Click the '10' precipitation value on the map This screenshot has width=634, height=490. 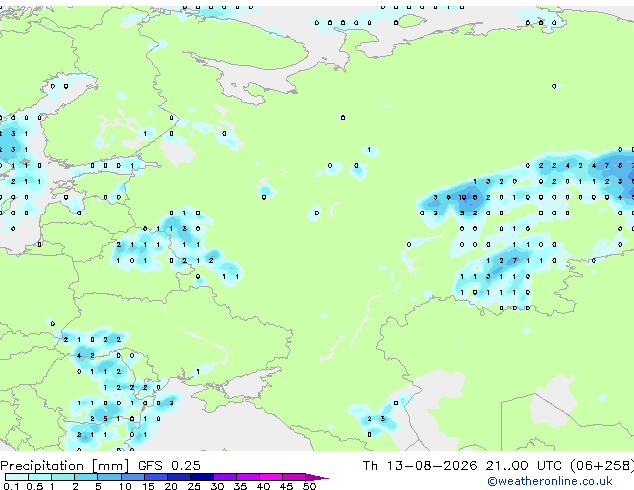pos(462,197)
